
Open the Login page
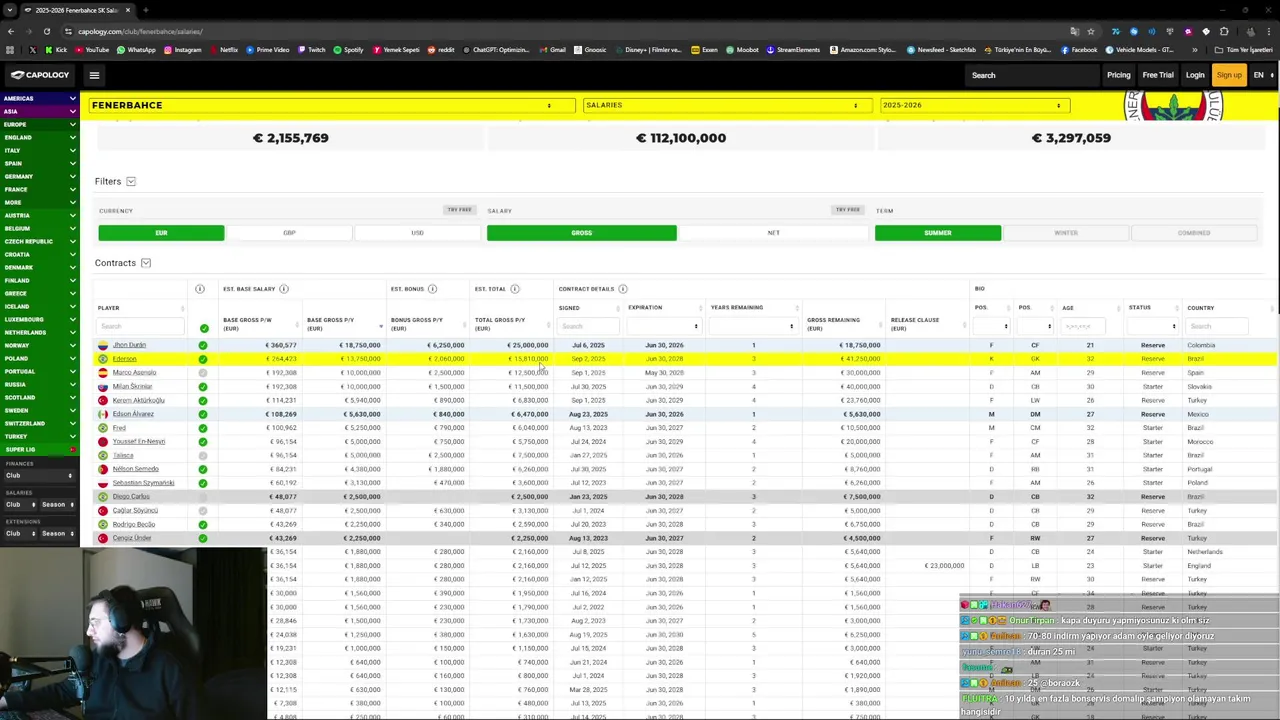(1195, 75)
